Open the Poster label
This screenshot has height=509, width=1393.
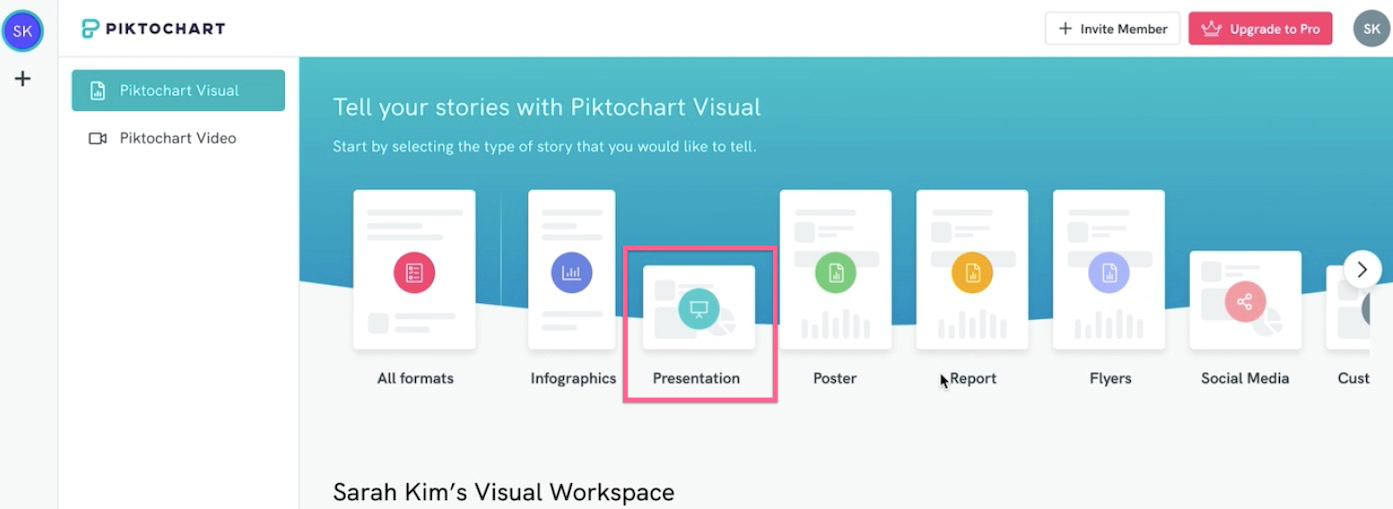pos(835,379)
